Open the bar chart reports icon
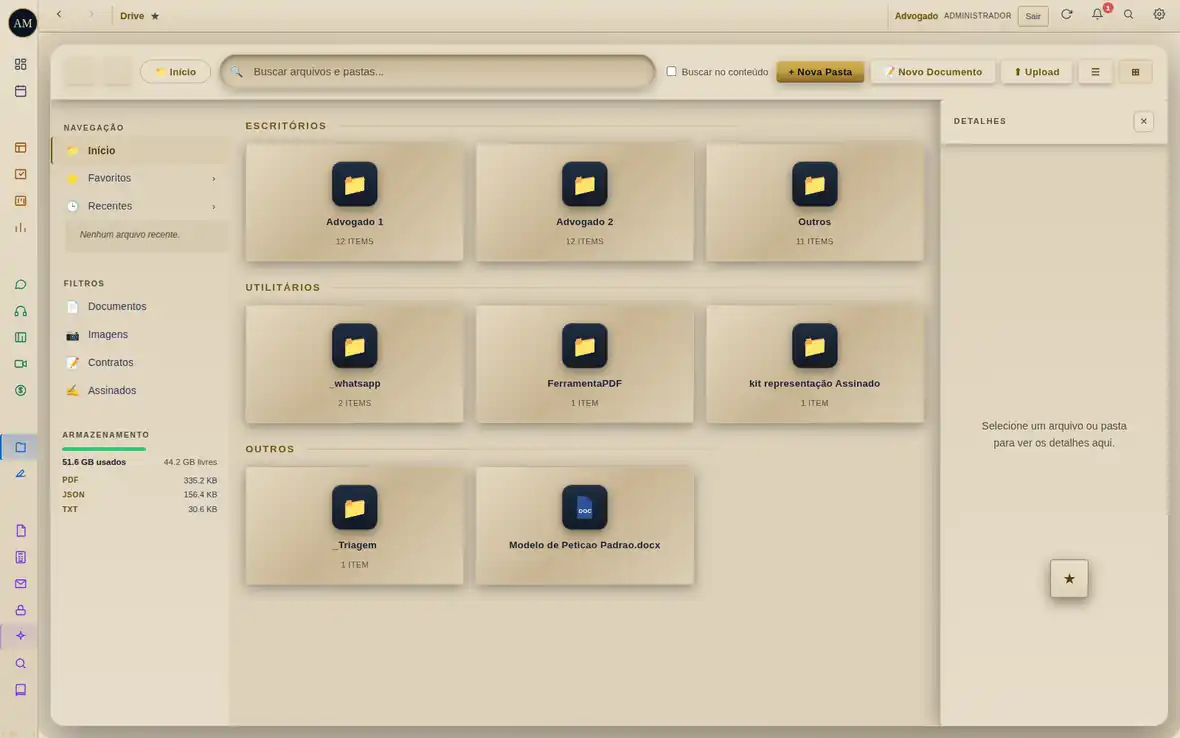This screenshot has width=1180, height=738. point(20,227)
